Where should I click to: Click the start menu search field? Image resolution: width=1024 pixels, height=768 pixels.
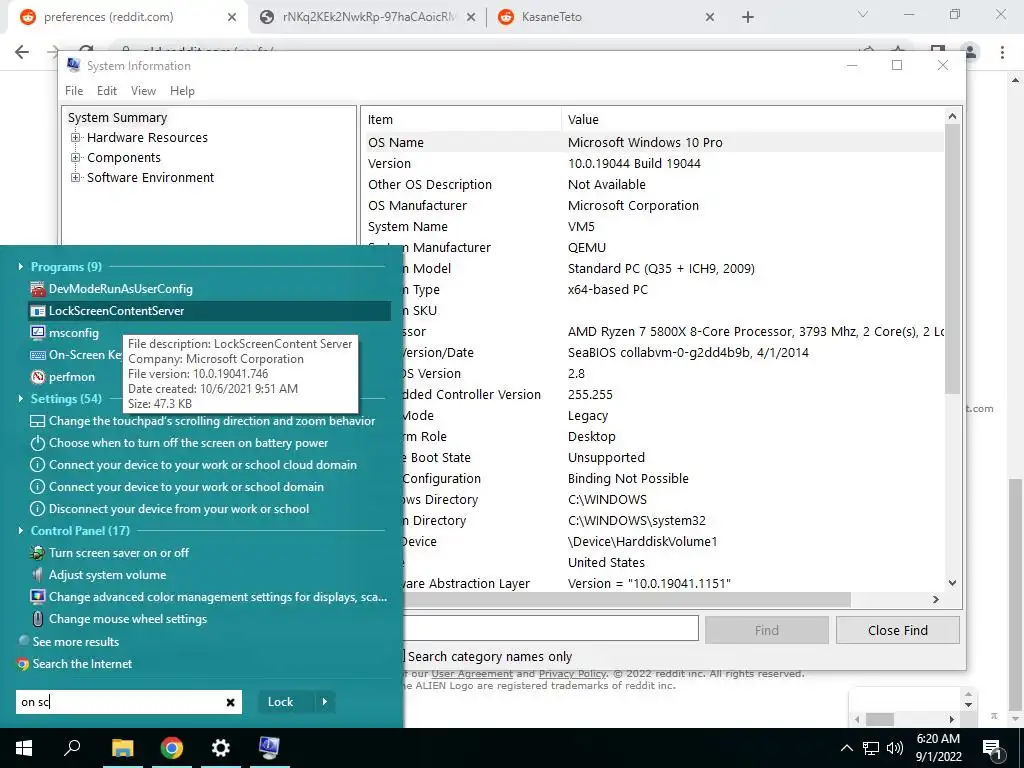[121, 702]
